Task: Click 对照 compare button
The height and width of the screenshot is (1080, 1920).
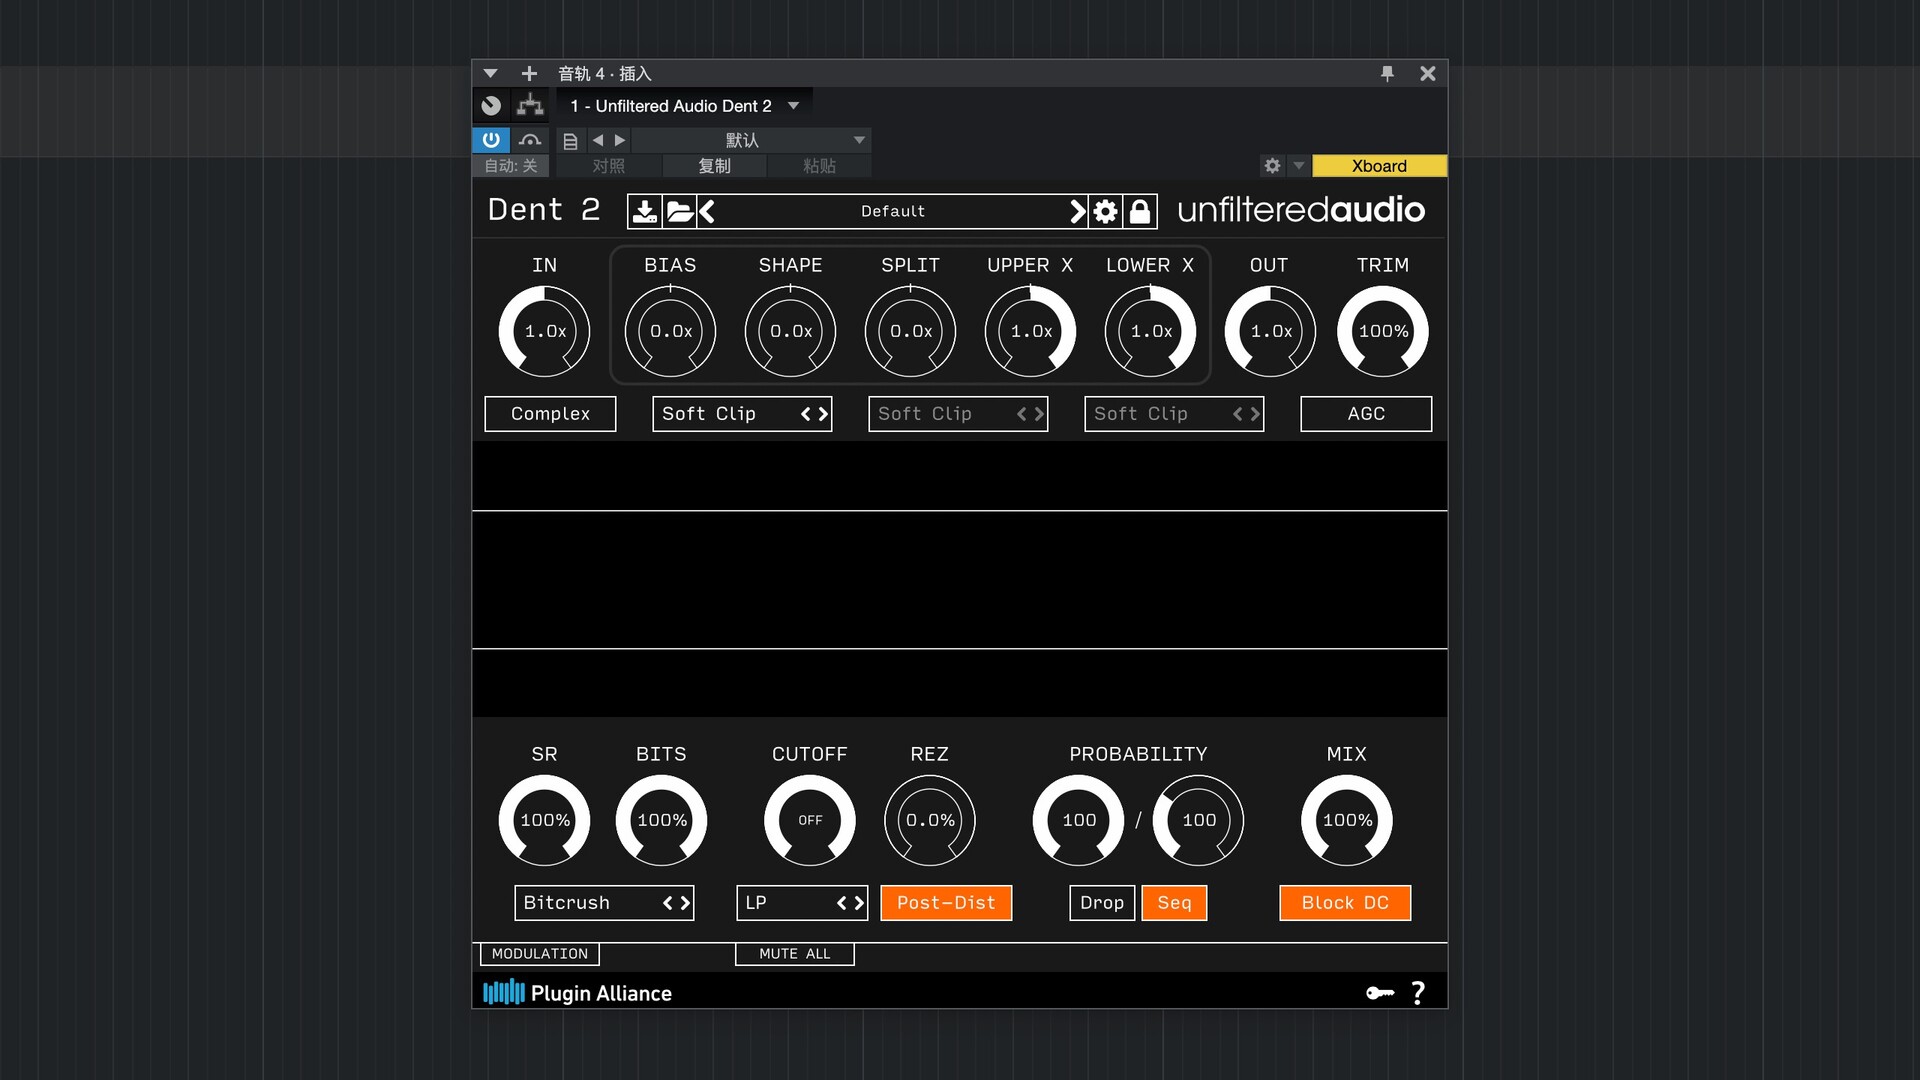Action: (x=608, y=166)
